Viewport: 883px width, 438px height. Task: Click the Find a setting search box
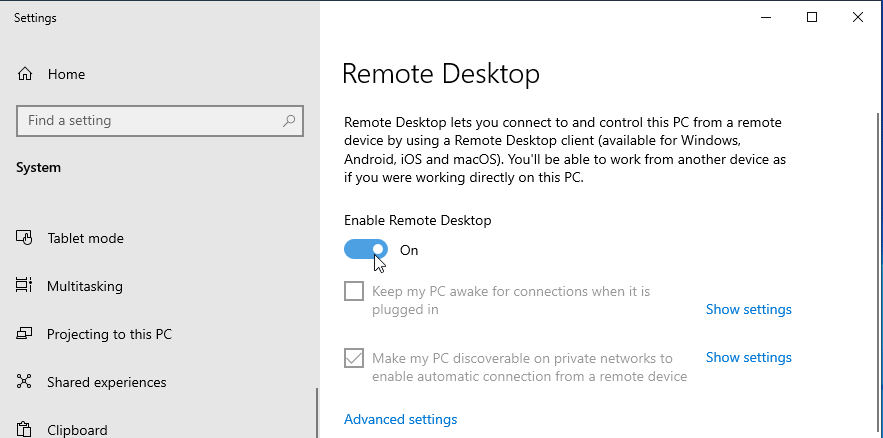(150, 121)
